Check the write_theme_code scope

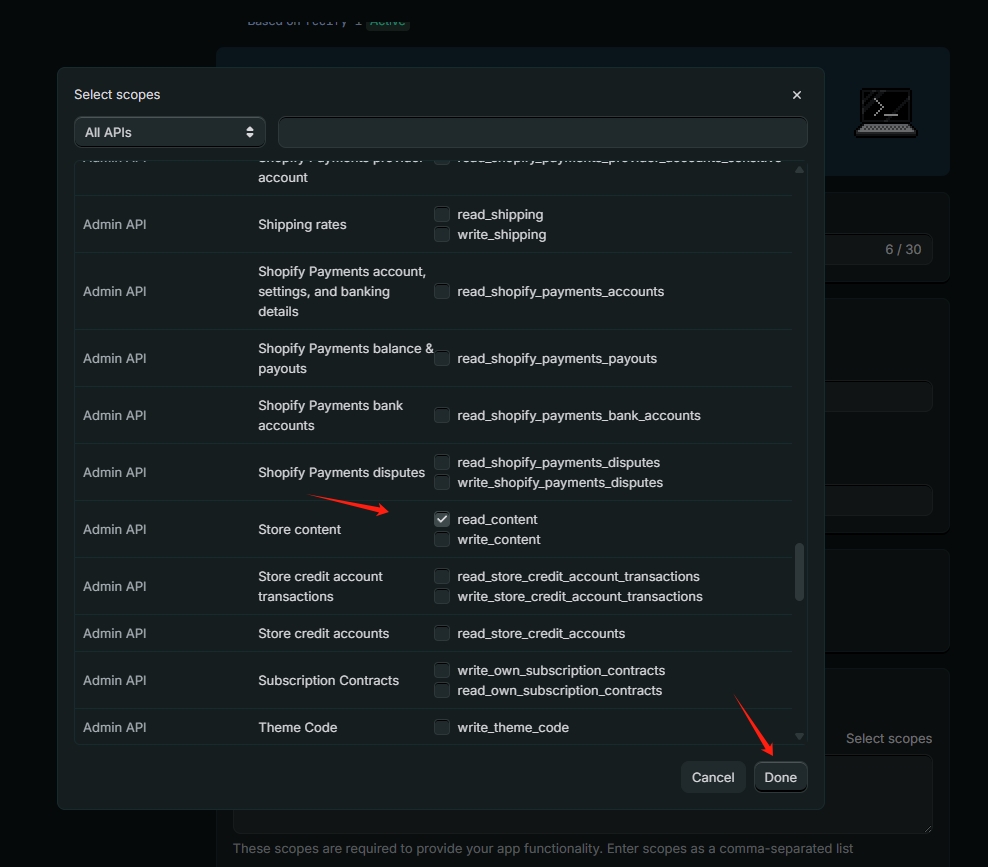(442, 727)
